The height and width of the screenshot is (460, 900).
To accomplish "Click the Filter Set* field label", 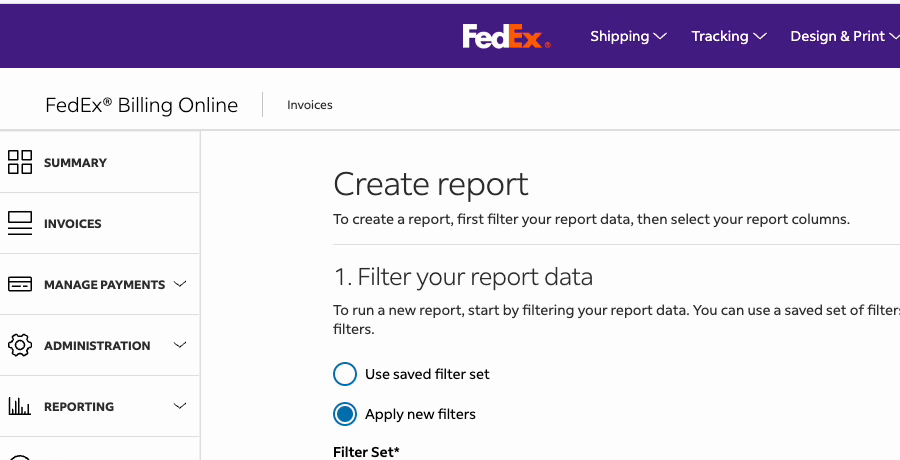I will pos(366,452).
